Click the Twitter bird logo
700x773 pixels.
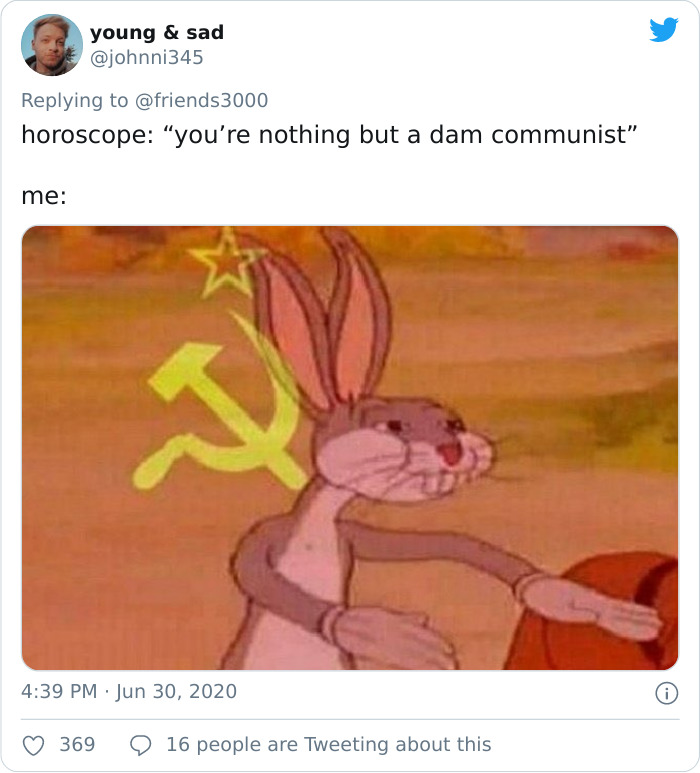click(x=664, y=30)
